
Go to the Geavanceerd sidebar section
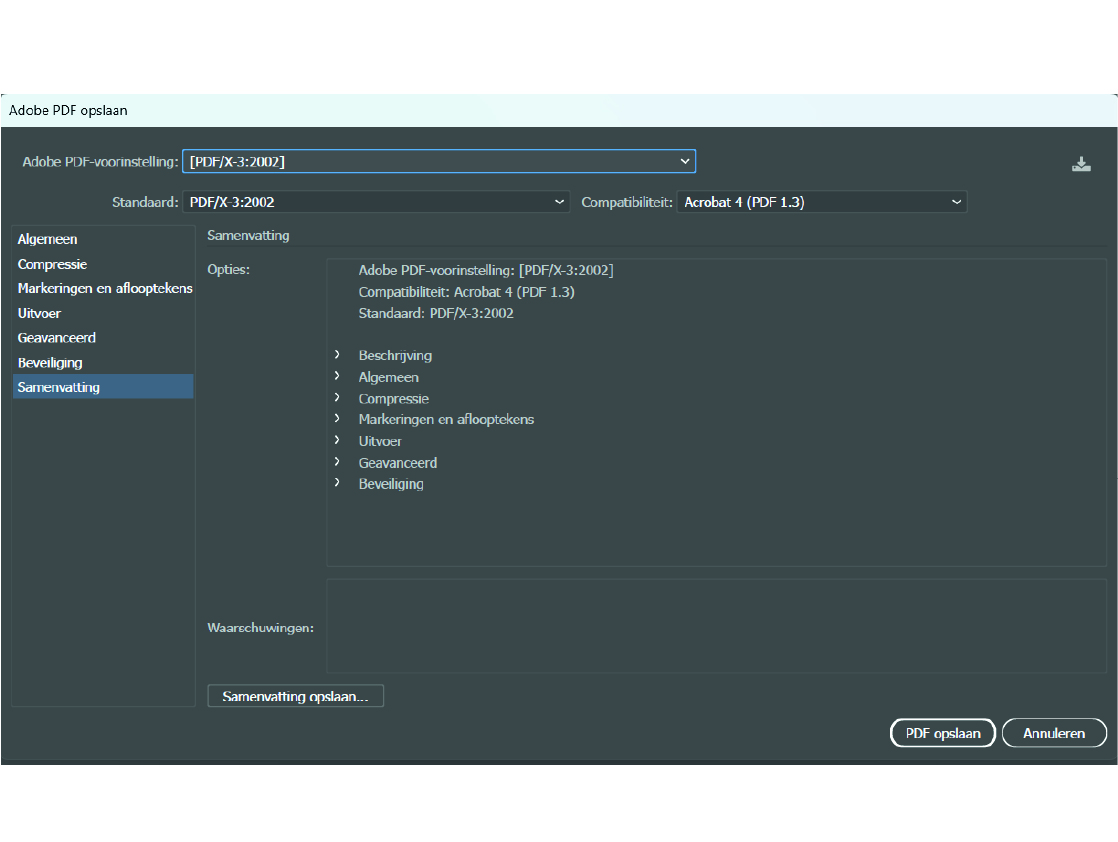click(57, 338)
